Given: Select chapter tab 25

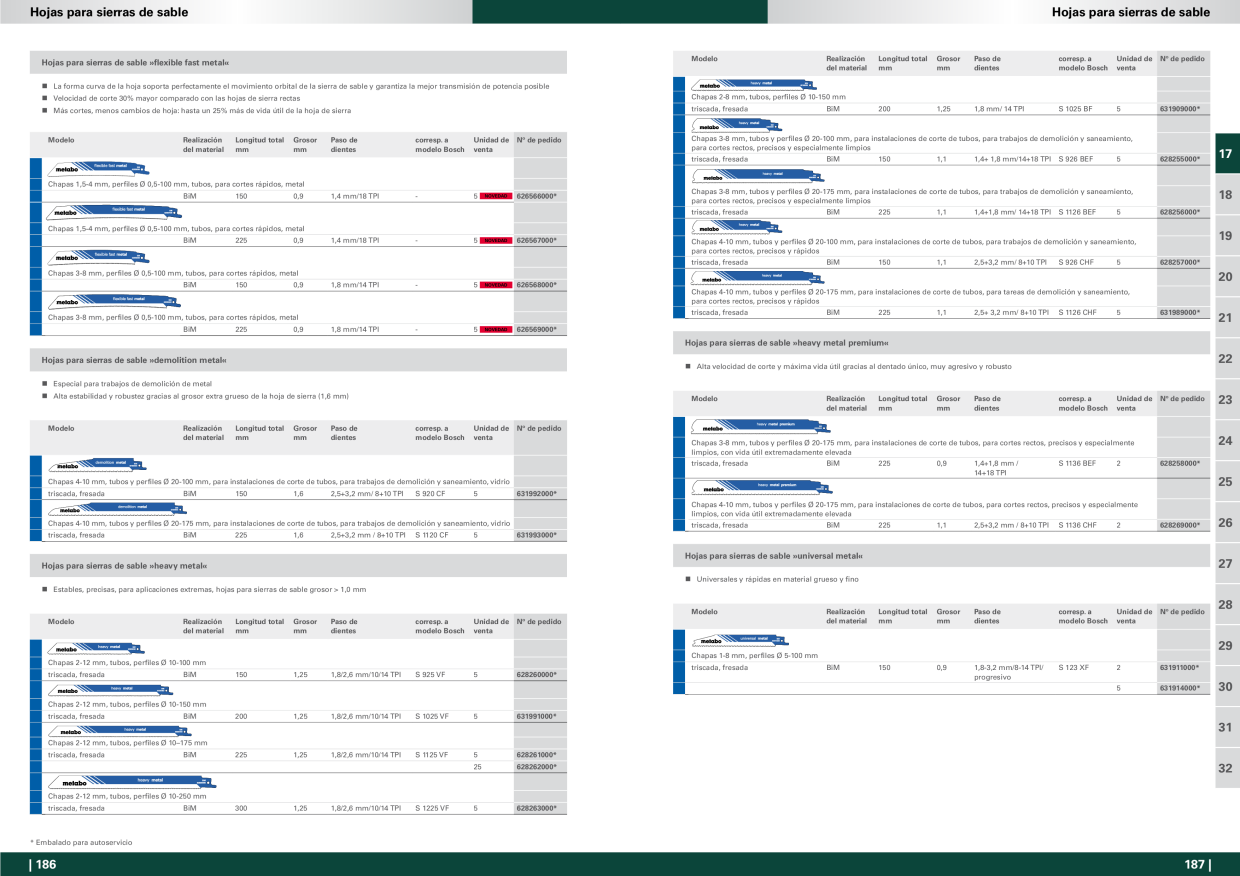Looking at the screenshot, I should (1227, 482).
